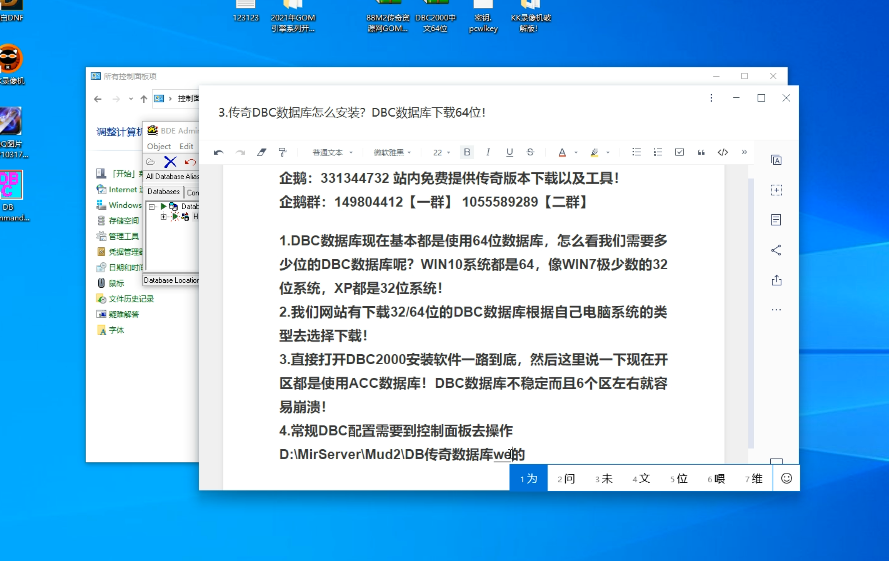Image resolution: width=889 pixels, height=561 pixels.
Task: Toggle strikethrough formatting
Action: click(x=530, y=152)
